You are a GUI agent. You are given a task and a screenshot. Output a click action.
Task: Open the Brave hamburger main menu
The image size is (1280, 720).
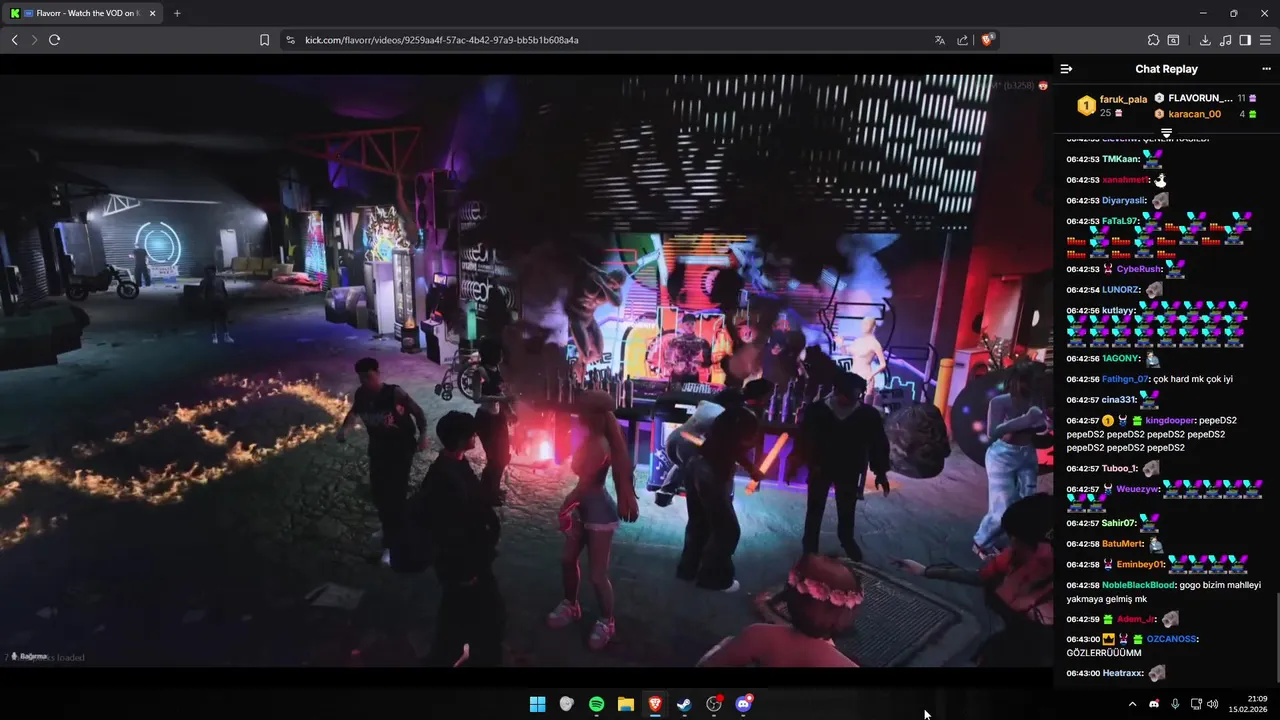[x=1265, y=40]
